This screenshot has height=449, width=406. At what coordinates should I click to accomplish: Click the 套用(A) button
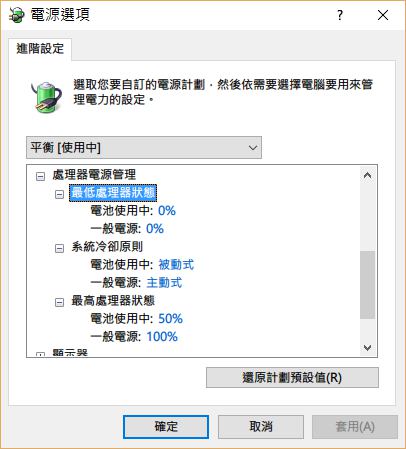point(355,427)
